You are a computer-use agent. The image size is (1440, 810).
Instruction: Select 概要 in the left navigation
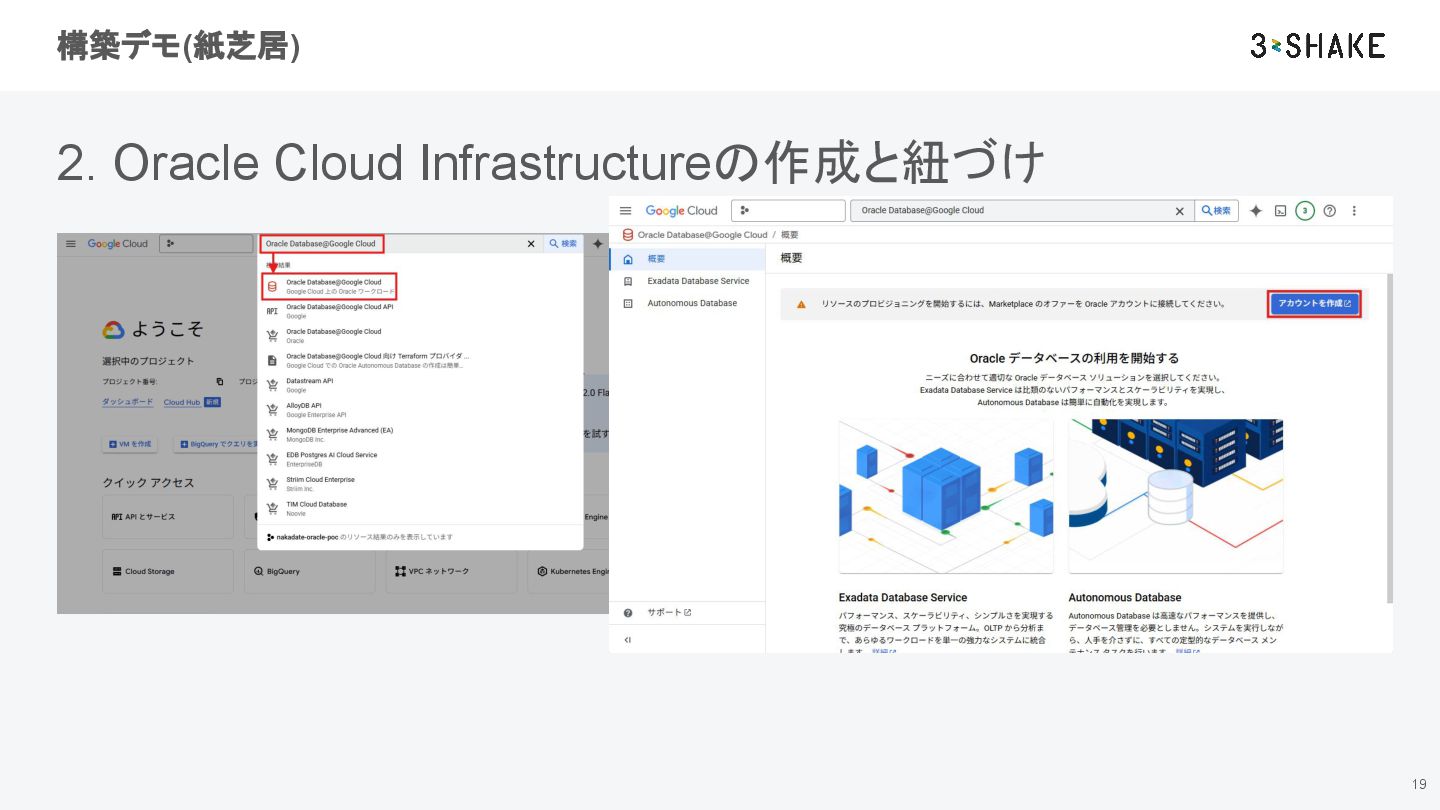[x=687, y=259]
